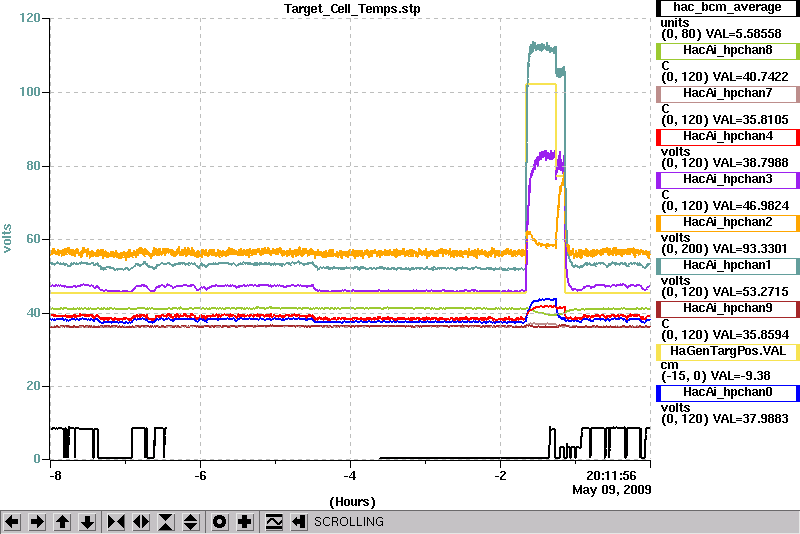Click the VAL=35.8594 readout
Viewport: 800px width, 534px height.
(751, 335)
